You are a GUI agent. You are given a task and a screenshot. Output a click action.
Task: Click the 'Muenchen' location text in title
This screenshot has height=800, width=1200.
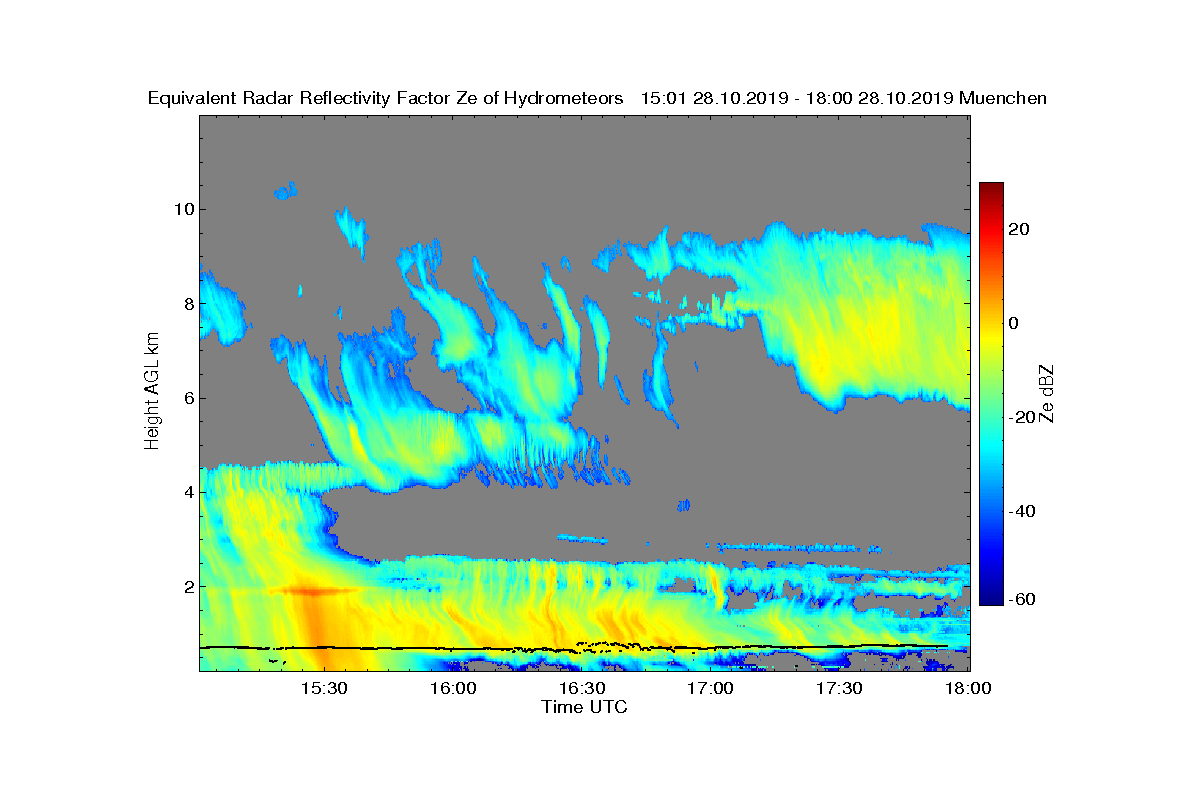[x=1002, y=98]
